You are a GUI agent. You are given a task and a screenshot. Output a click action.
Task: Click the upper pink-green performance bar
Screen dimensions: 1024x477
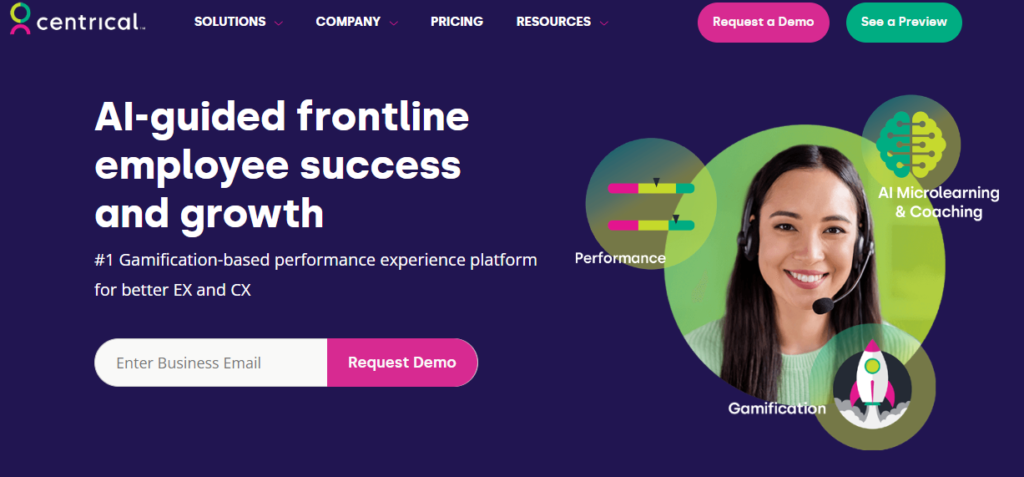[x=651, y=187]
